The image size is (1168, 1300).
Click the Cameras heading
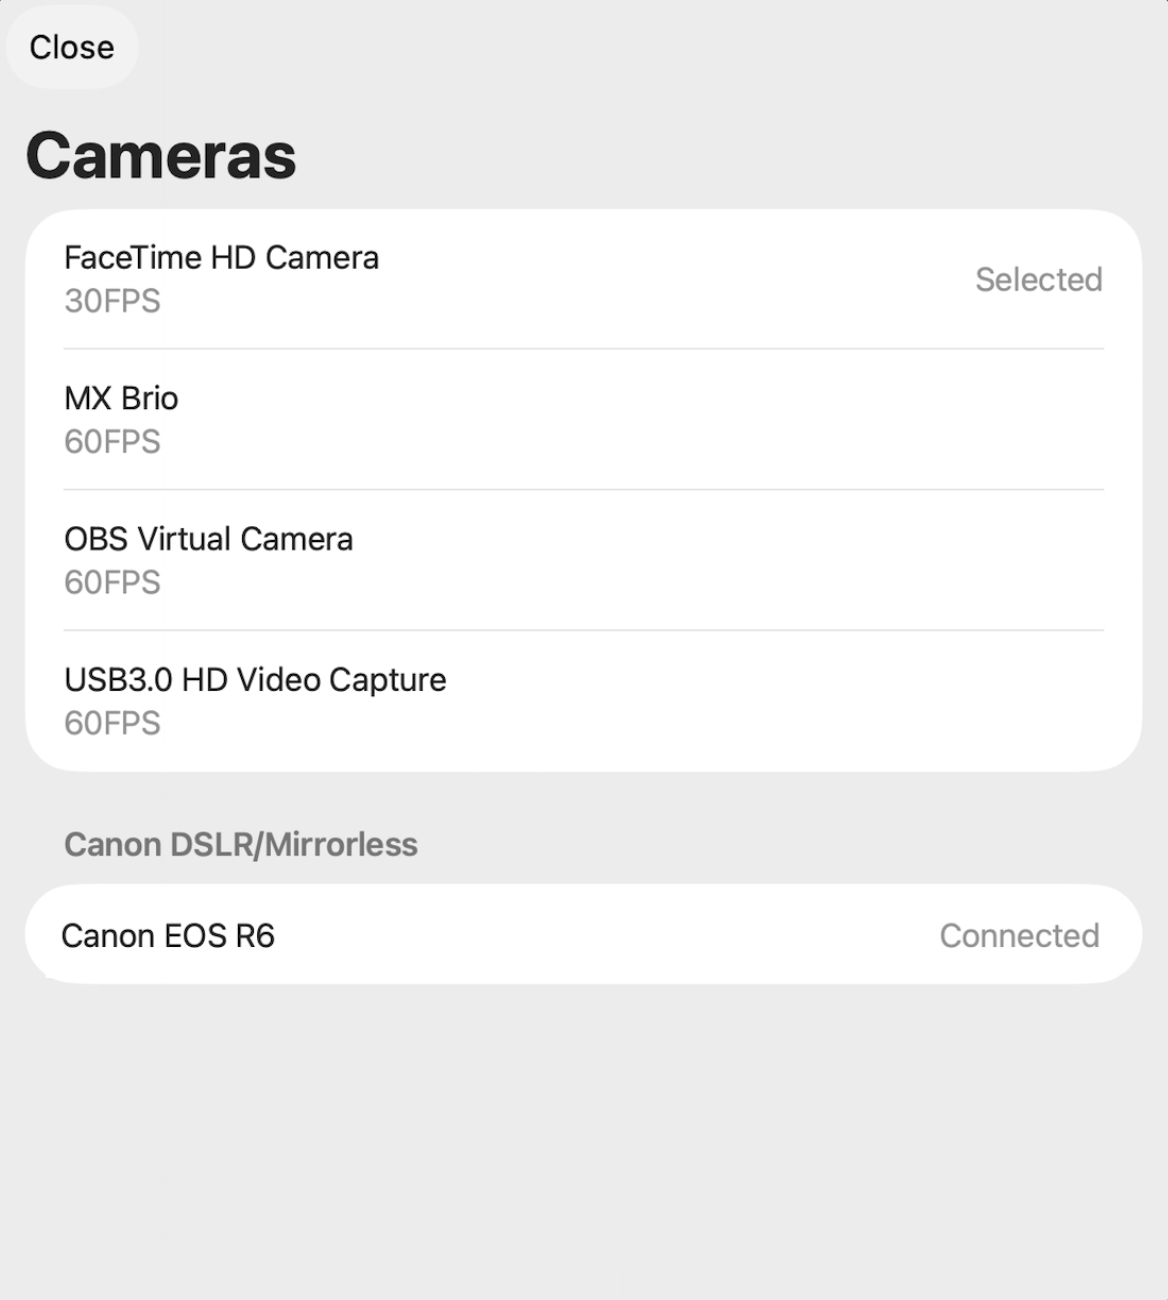(161, 156)
